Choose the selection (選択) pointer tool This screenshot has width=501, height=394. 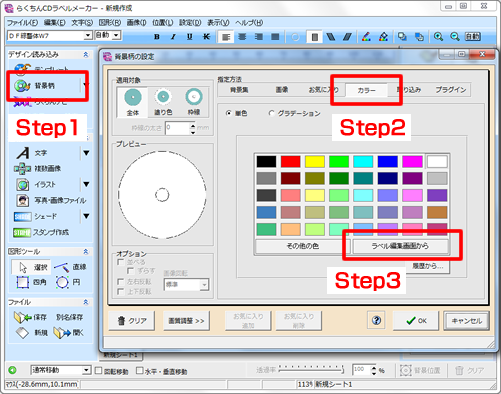tap(32, 267)
